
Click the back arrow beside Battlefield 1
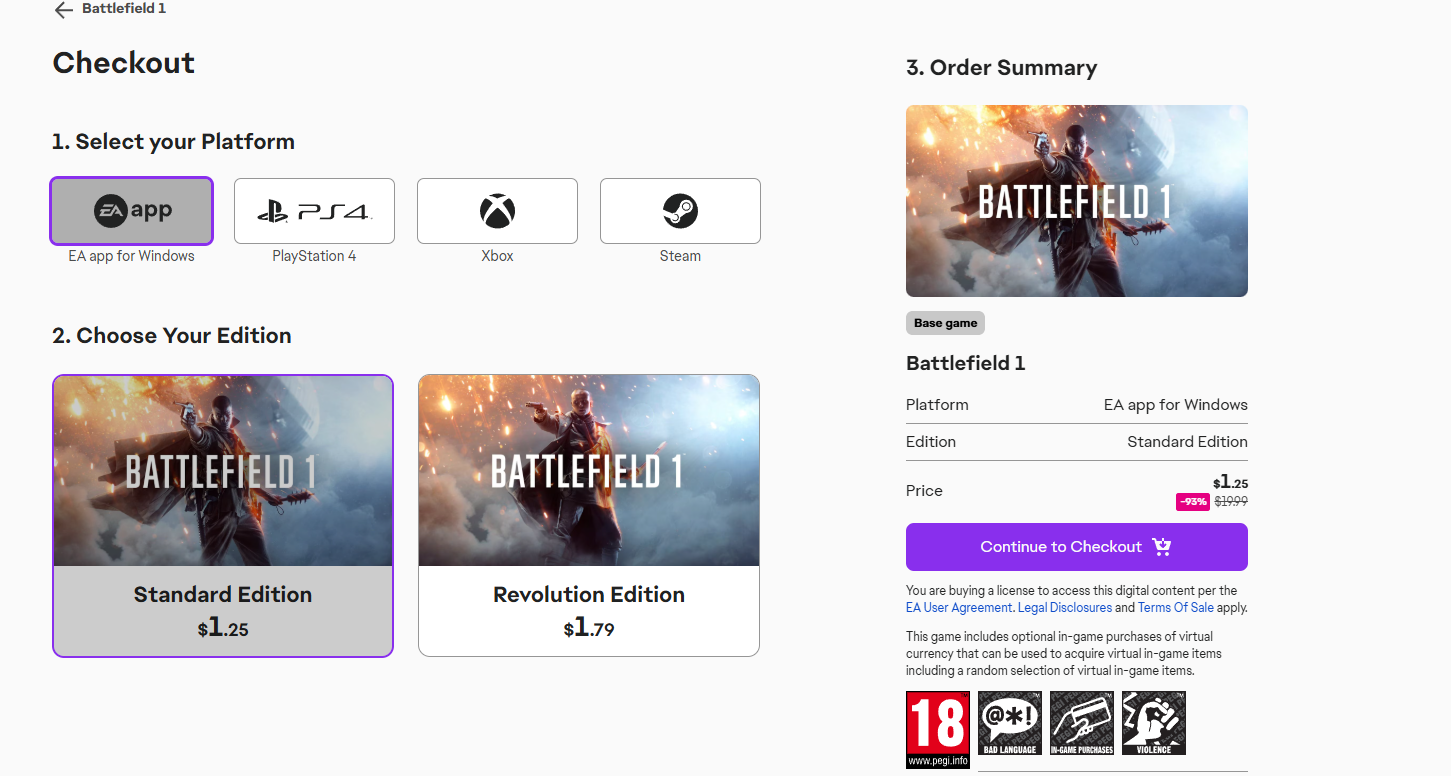pyautogui.click(x=64, y=10)
